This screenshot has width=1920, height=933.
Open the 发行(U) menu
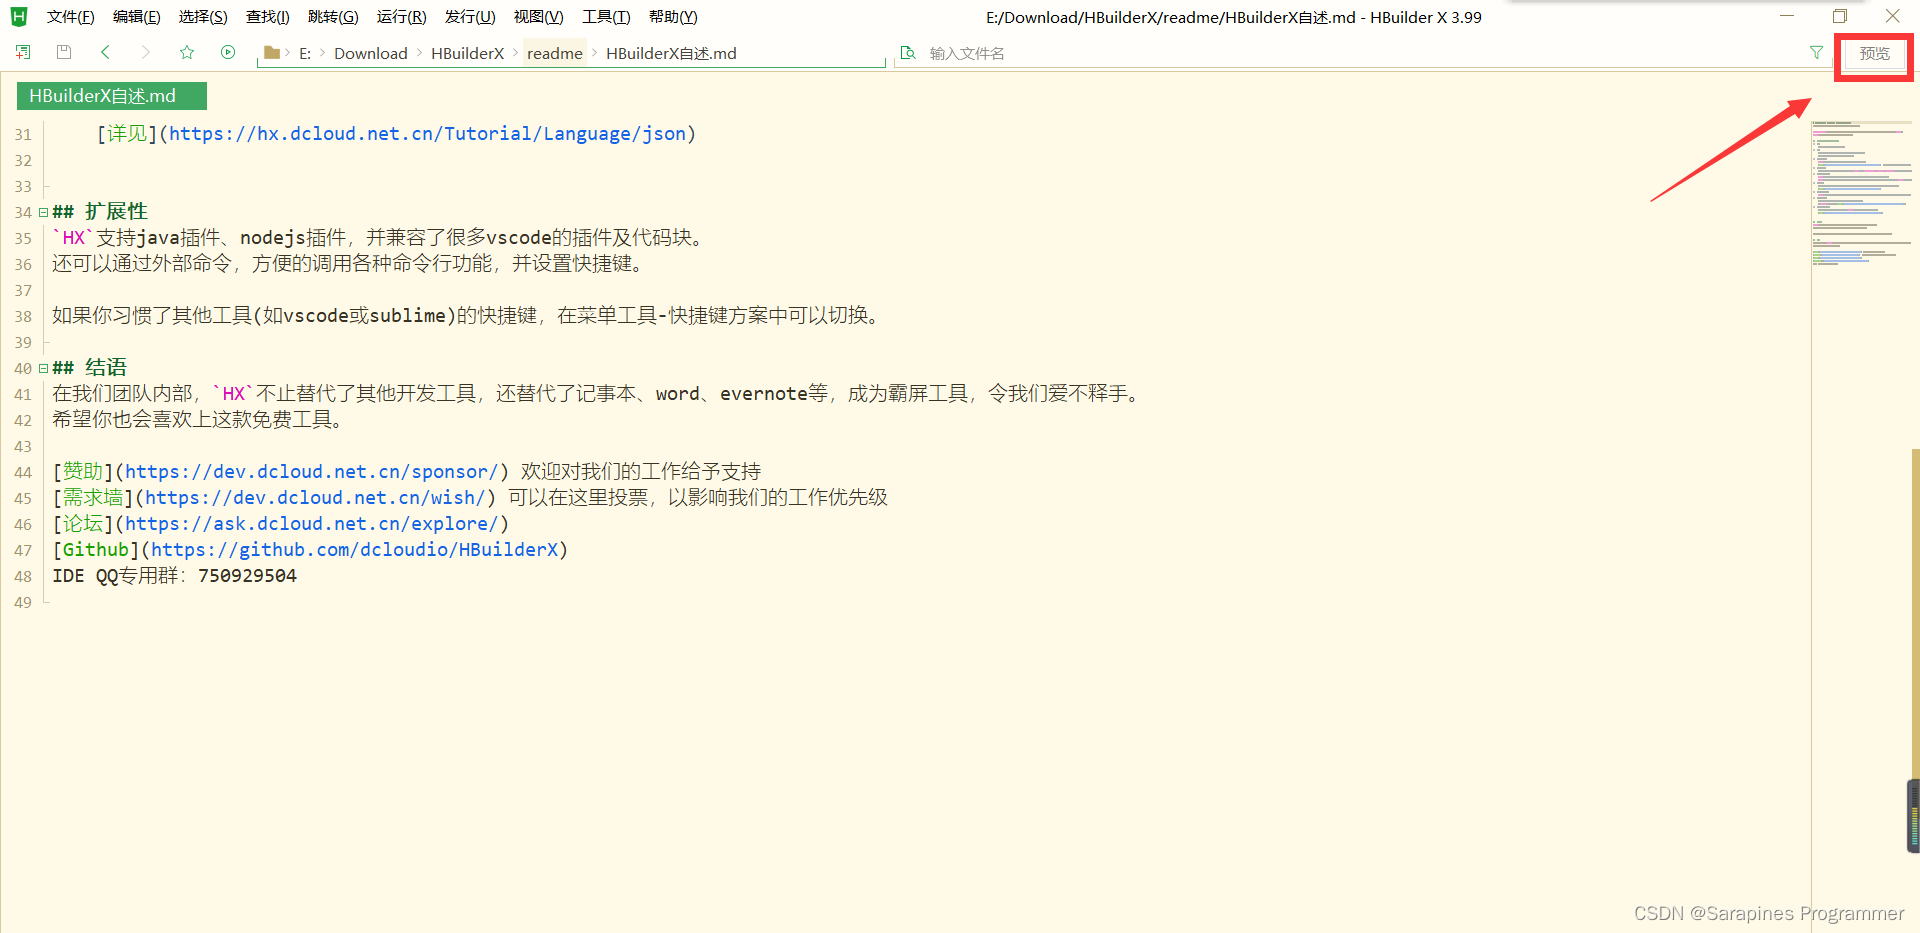pos(470,17)
